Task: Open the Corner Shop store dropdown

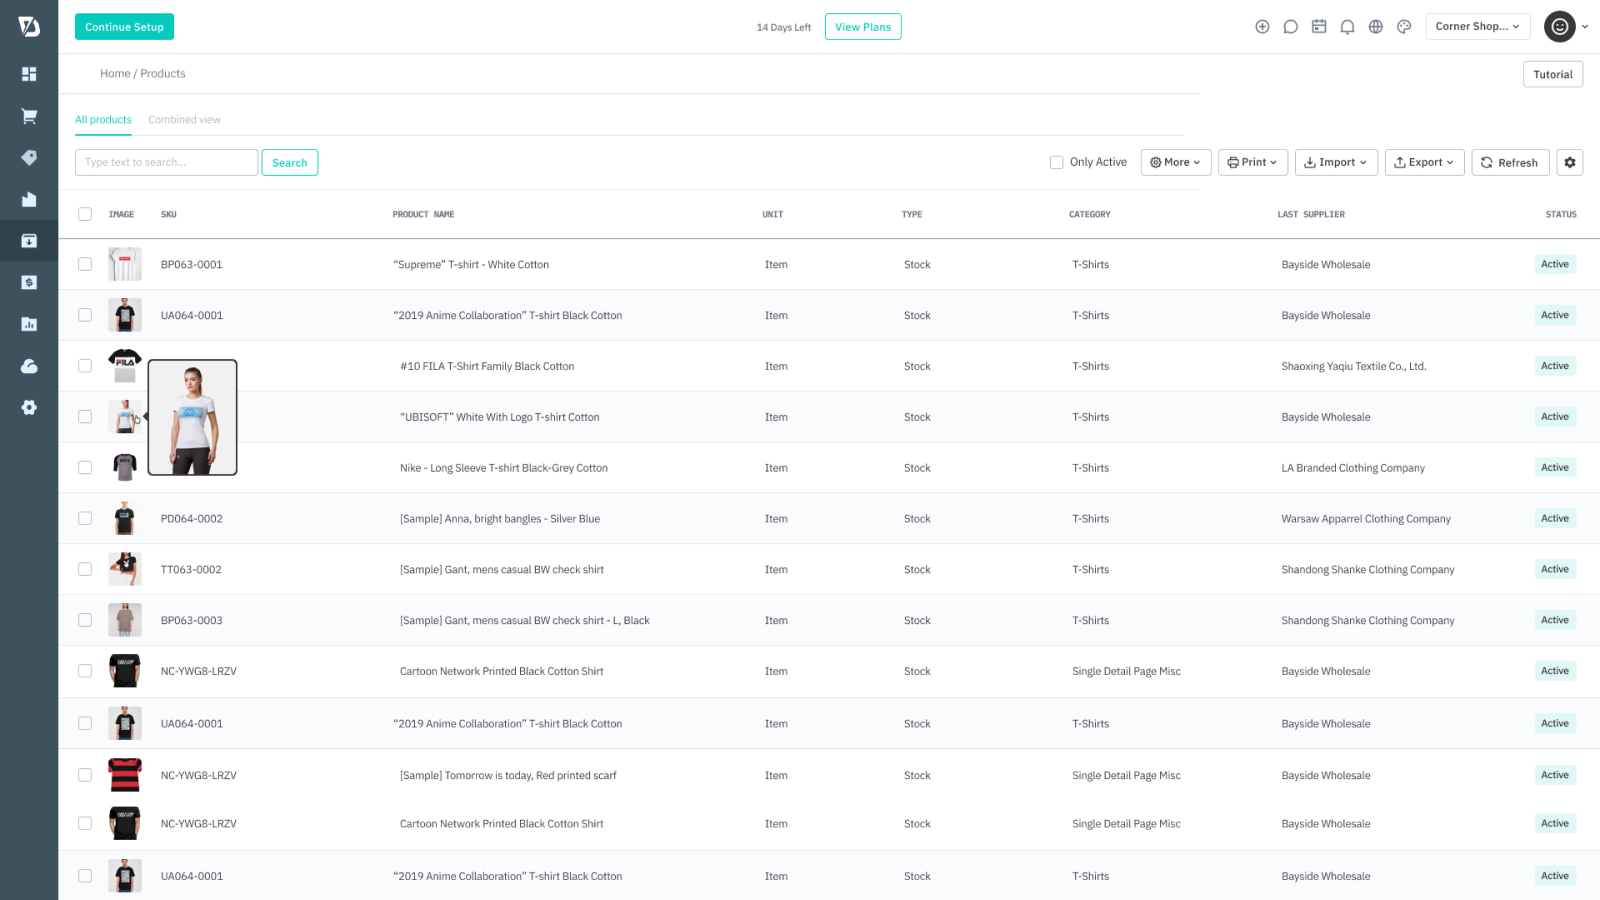Action: [1478, 27]
